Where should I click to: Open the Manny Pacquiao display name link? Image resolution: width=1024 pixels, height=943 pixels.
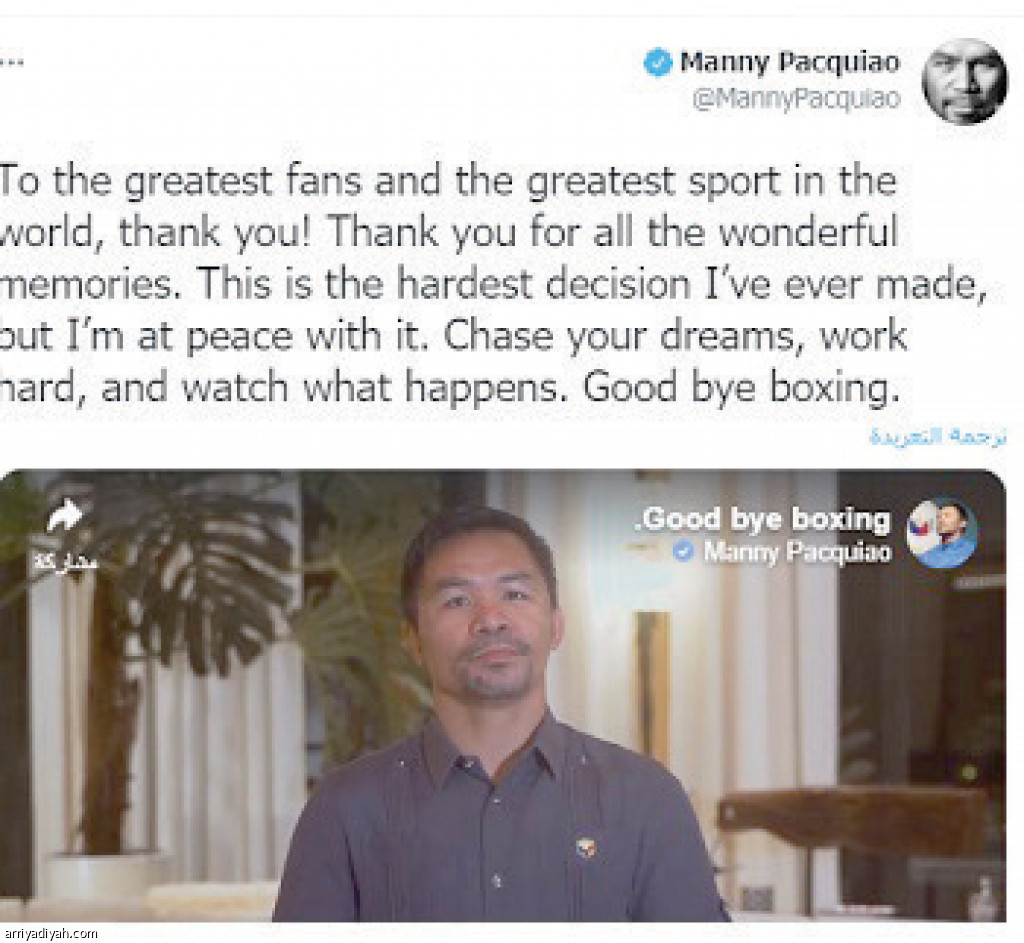click(790, 62)
